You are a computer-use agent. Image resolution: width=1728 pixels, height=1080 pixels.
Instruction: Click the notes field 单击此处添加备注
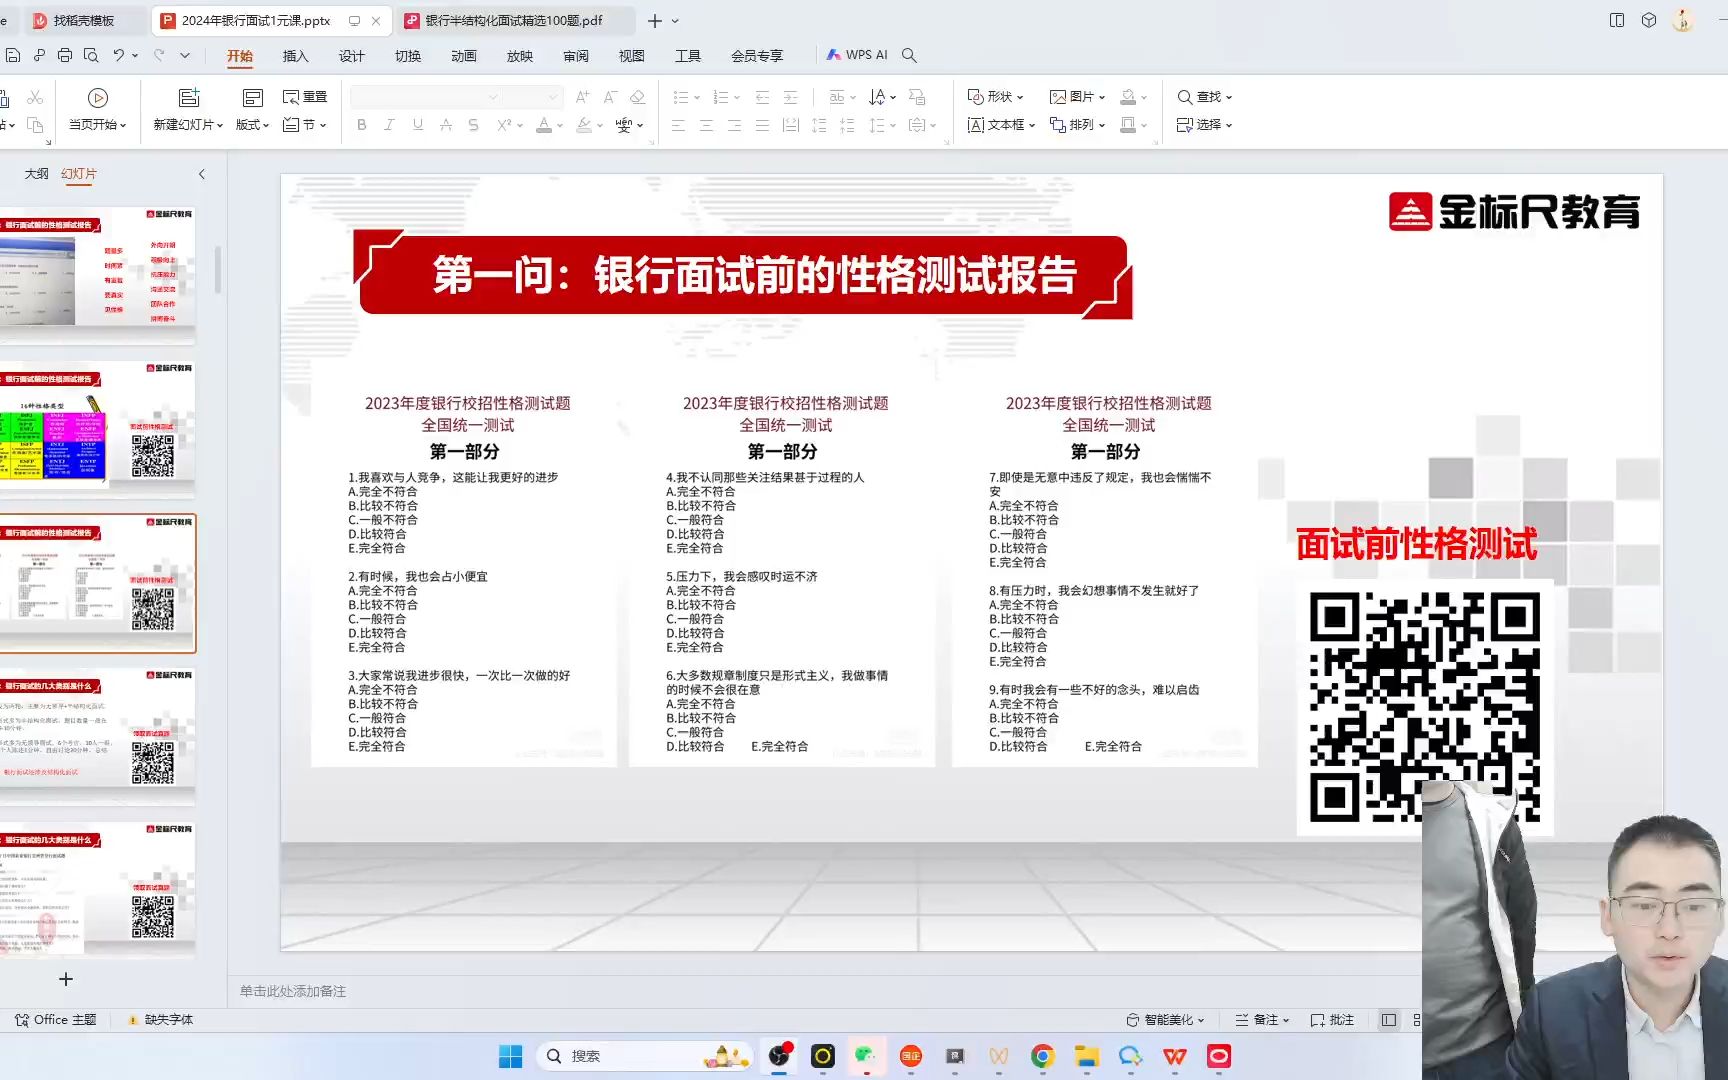point(293,991)
